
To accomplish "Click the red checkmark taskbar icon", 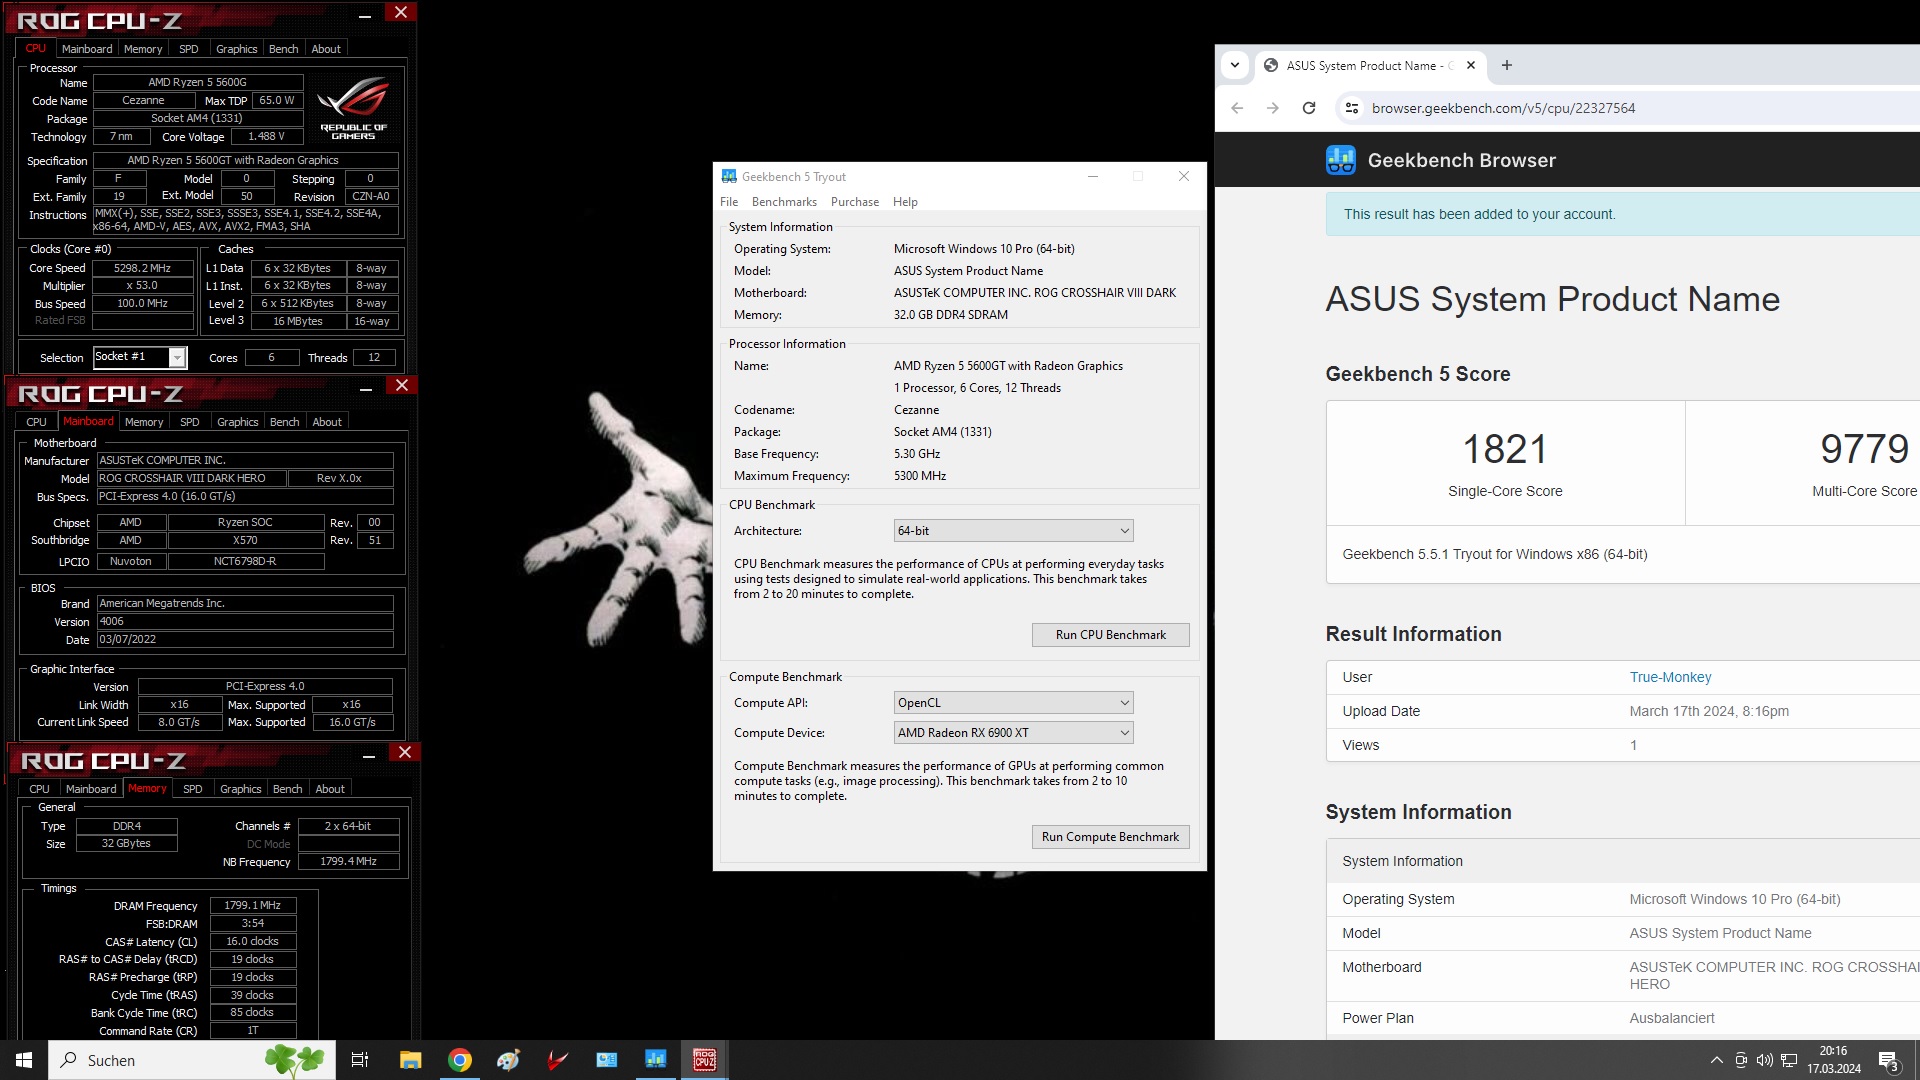I will coord(558,1060).
